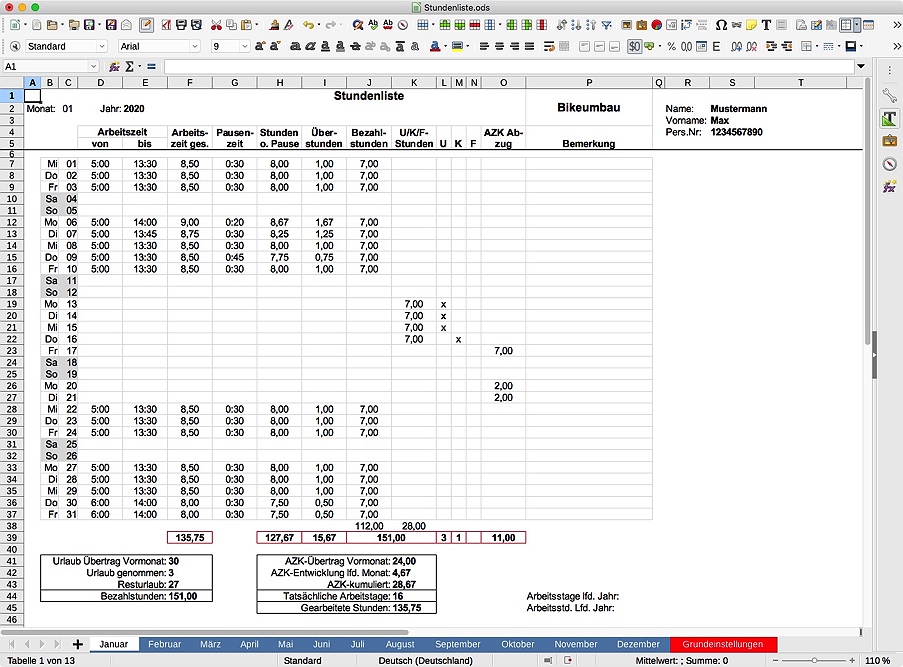
Task: Open the Arial font name dropdown
Action: click(x=195, y=46)
